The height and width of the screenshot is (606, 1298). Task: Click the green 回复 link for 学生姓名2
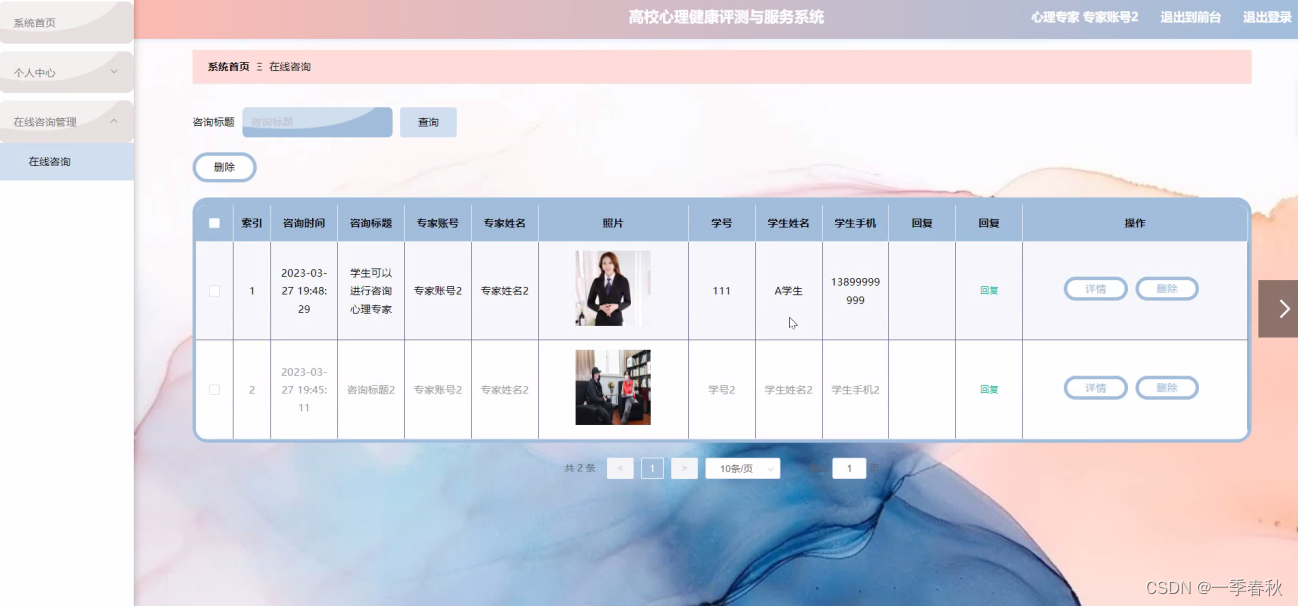pyautogui.click(x=989, y=389)
